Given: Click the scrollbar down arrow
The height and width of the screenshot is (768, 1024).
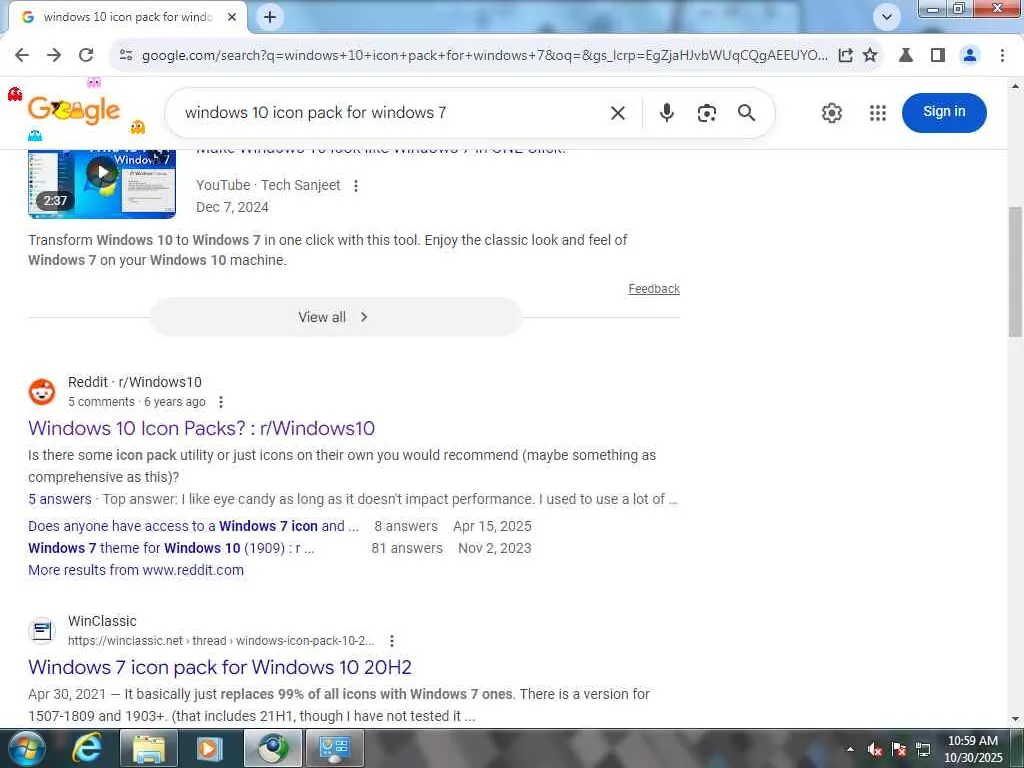Looking at the screenshot, I should pyautogui.click(x=1016, y=719).
